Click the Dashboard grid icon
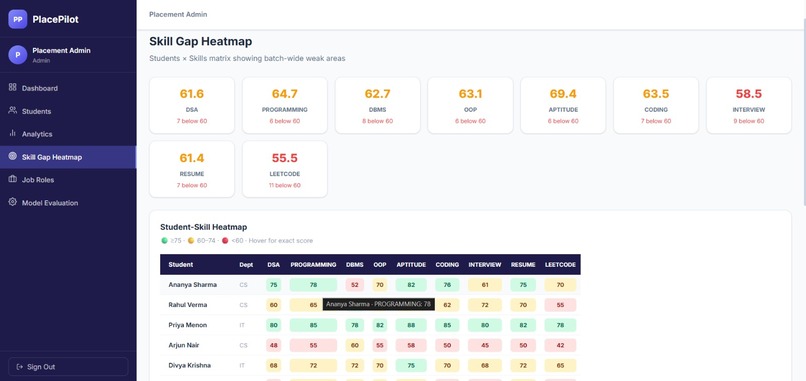The image size is (806, 381). pyautogui.click(x=13, y=87)
